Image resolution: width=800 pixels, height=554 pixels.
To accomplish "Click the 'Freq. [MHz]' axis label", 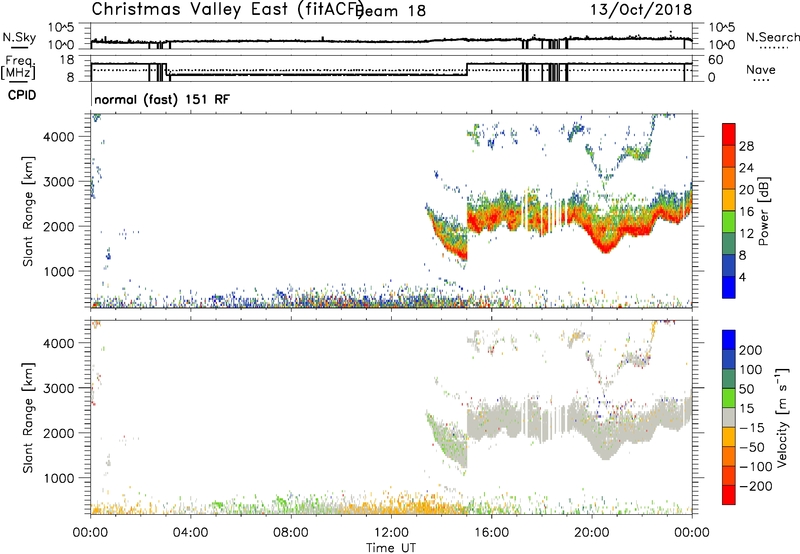I will [18, 66].
